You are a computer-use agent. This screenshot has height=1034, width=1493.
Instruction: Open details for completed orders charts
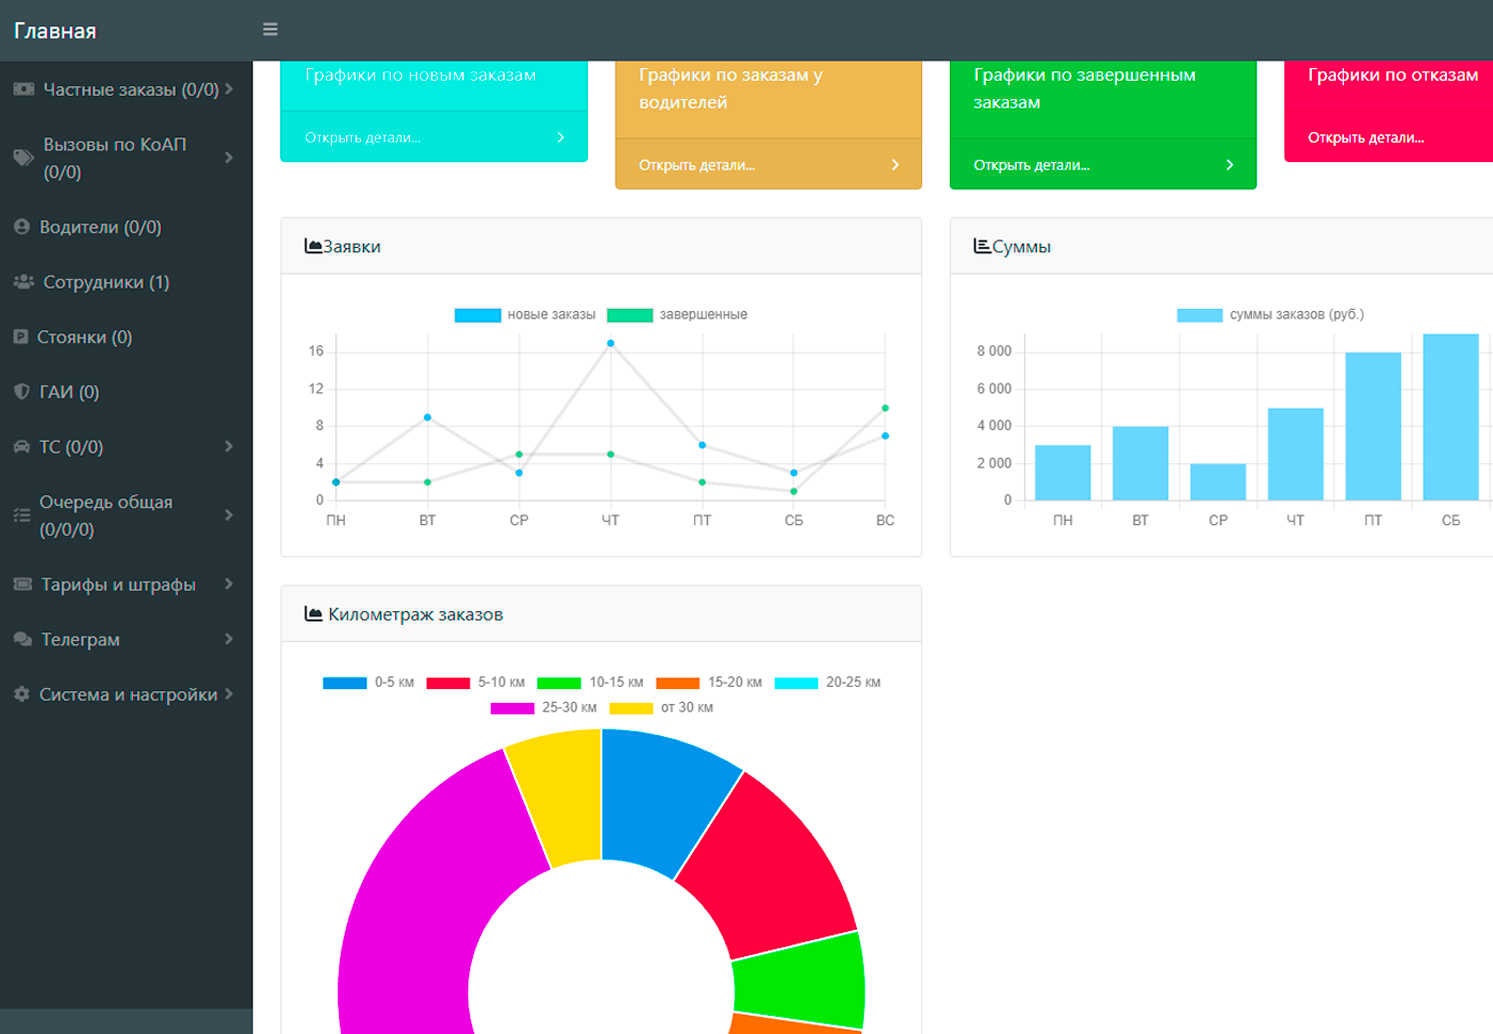(1102, 165)
